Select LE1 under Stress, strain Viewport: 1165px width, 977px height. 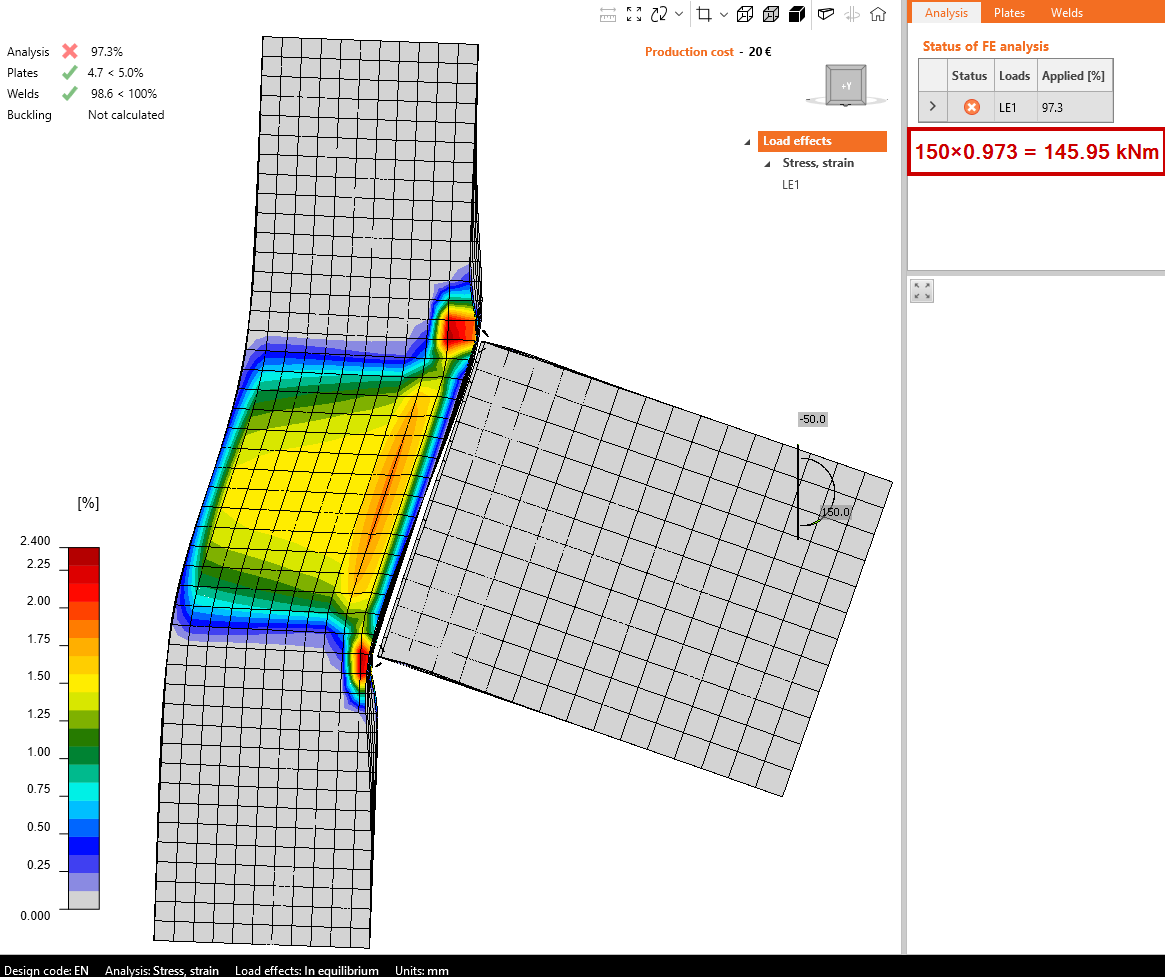pos(793,185)
